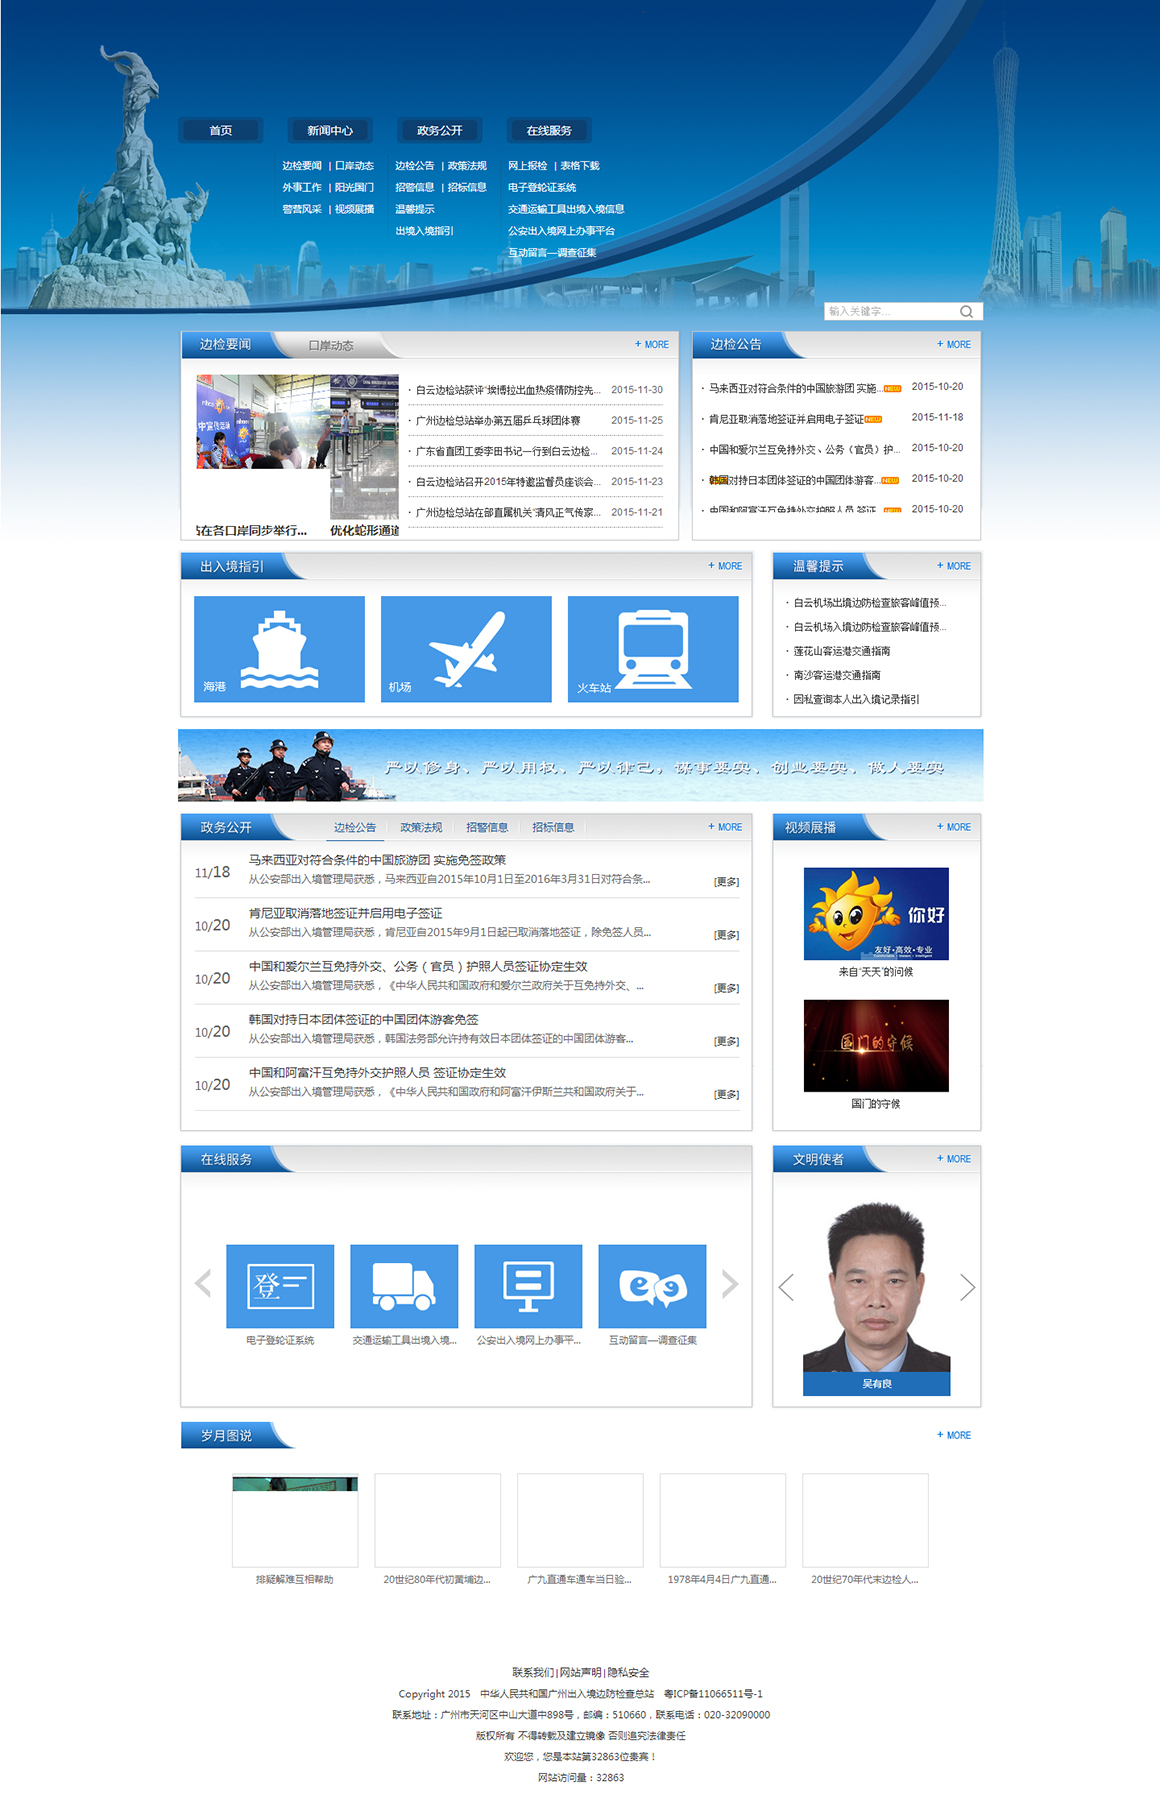Click [更多] for the 11/18 Malaysia entry
The image size is (1160, 1819).
tap(727, 882)
